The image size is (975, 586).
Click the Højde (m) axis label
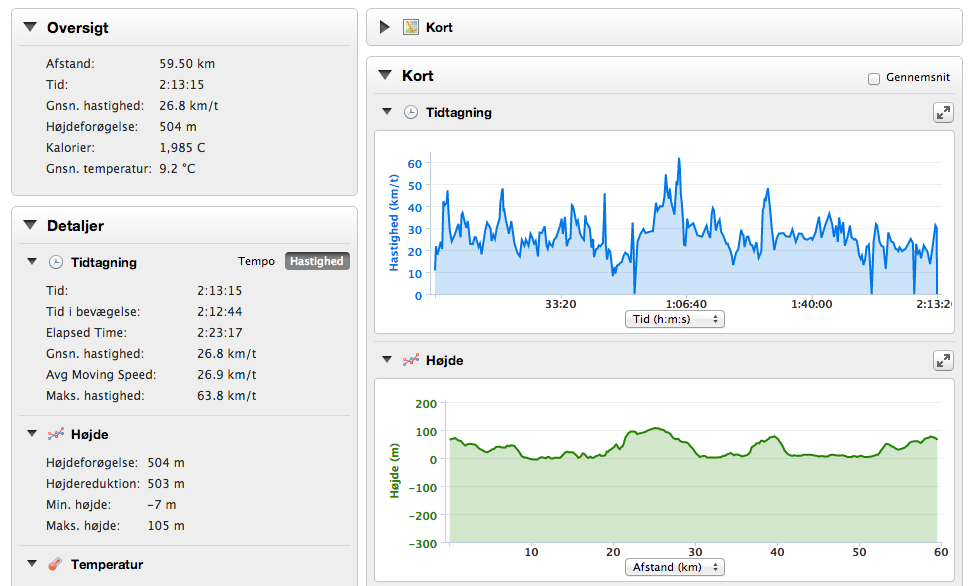click(x=394, y=470)
